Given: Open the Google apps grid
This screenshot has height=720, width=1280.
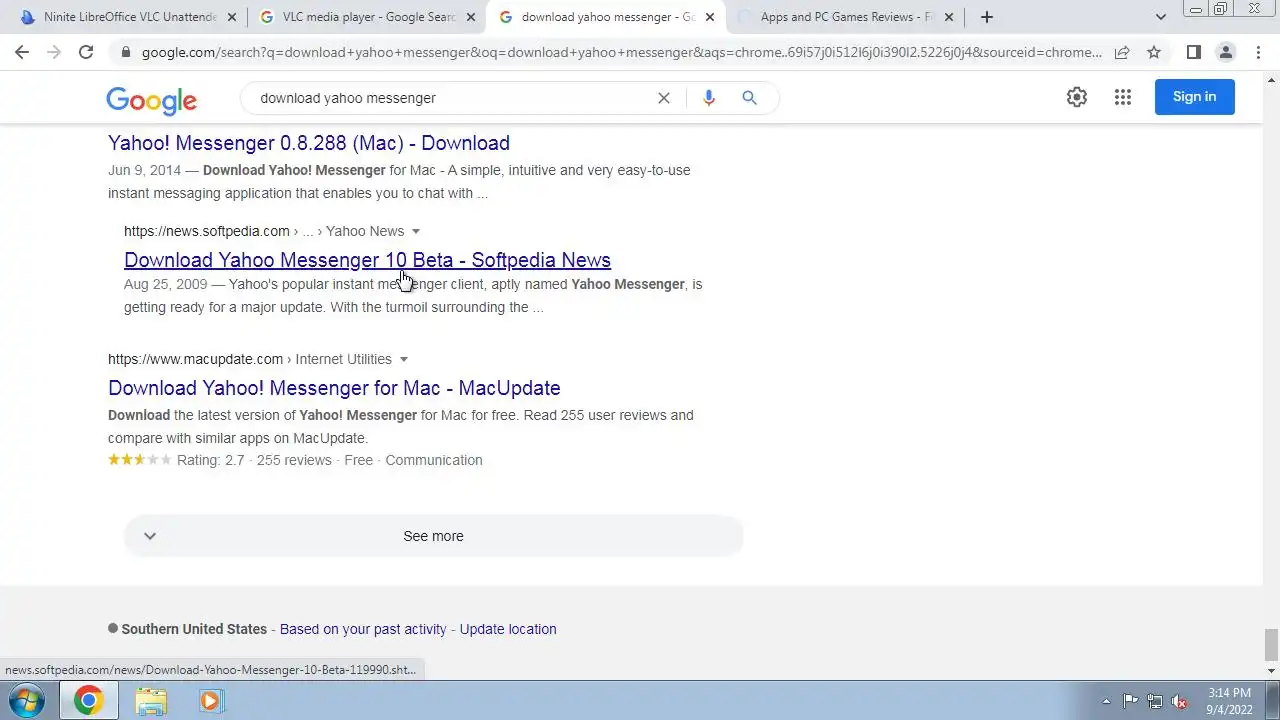Looking at the screenshot, I should pos(1123,97).
